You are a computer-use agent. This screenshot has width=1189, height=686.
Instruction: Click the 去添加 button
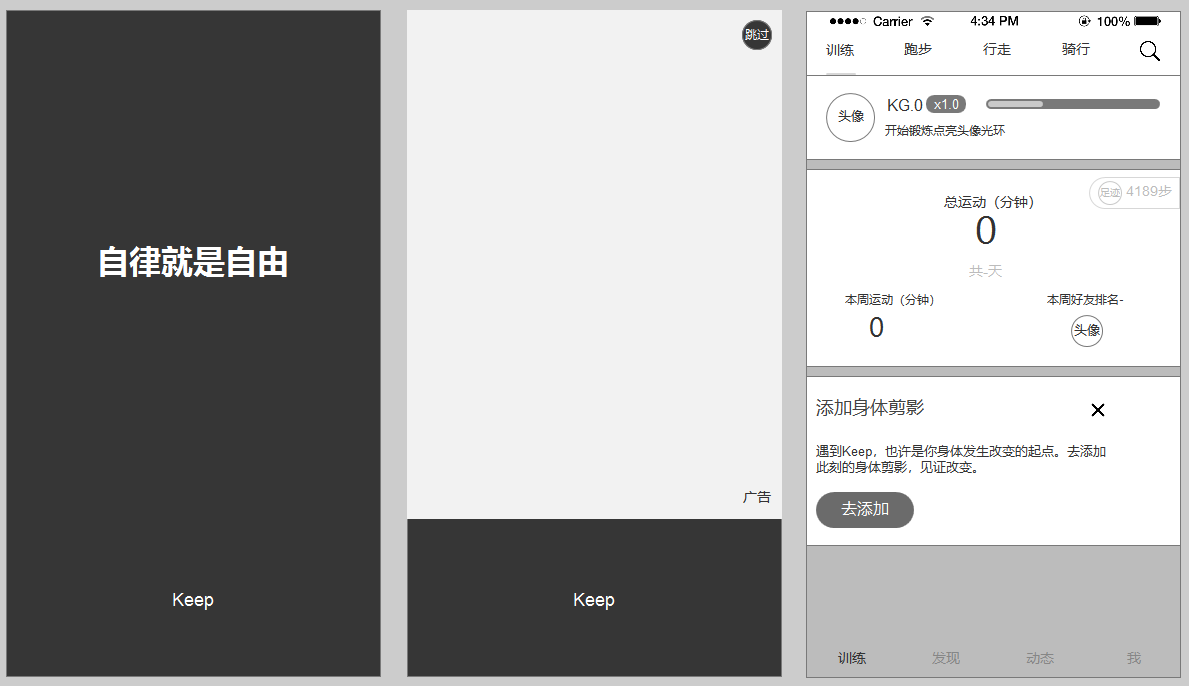(x=864, y=509)
